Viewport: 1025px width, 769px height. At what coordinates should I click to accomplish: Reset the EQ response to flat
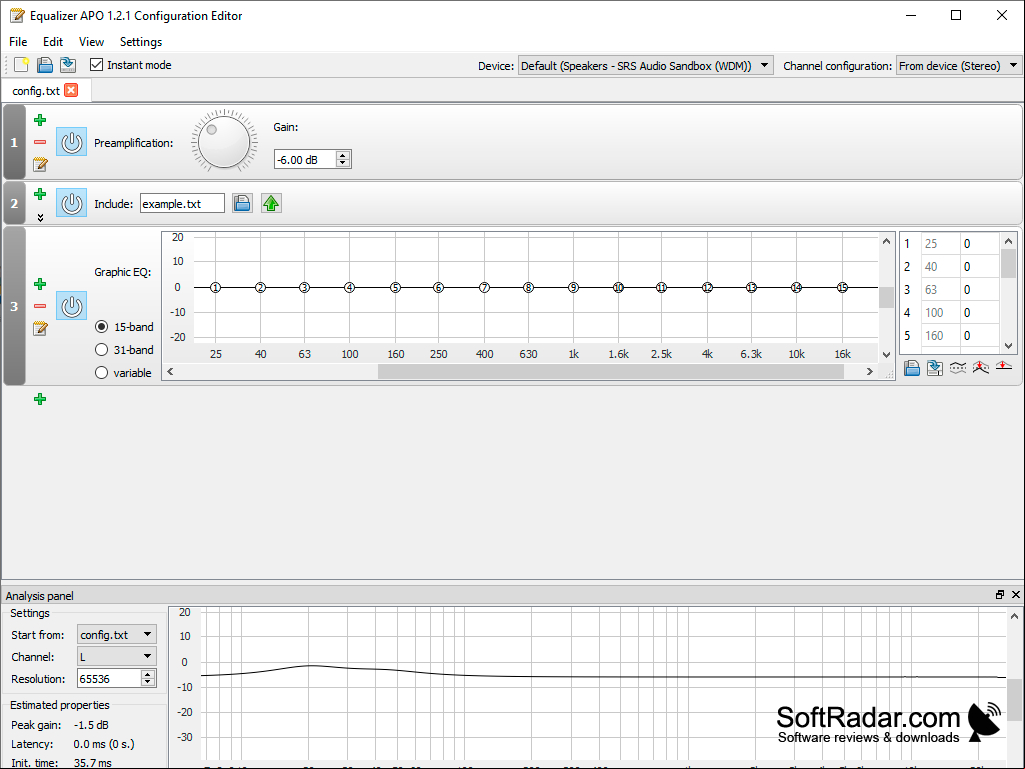coord(1003,367)
